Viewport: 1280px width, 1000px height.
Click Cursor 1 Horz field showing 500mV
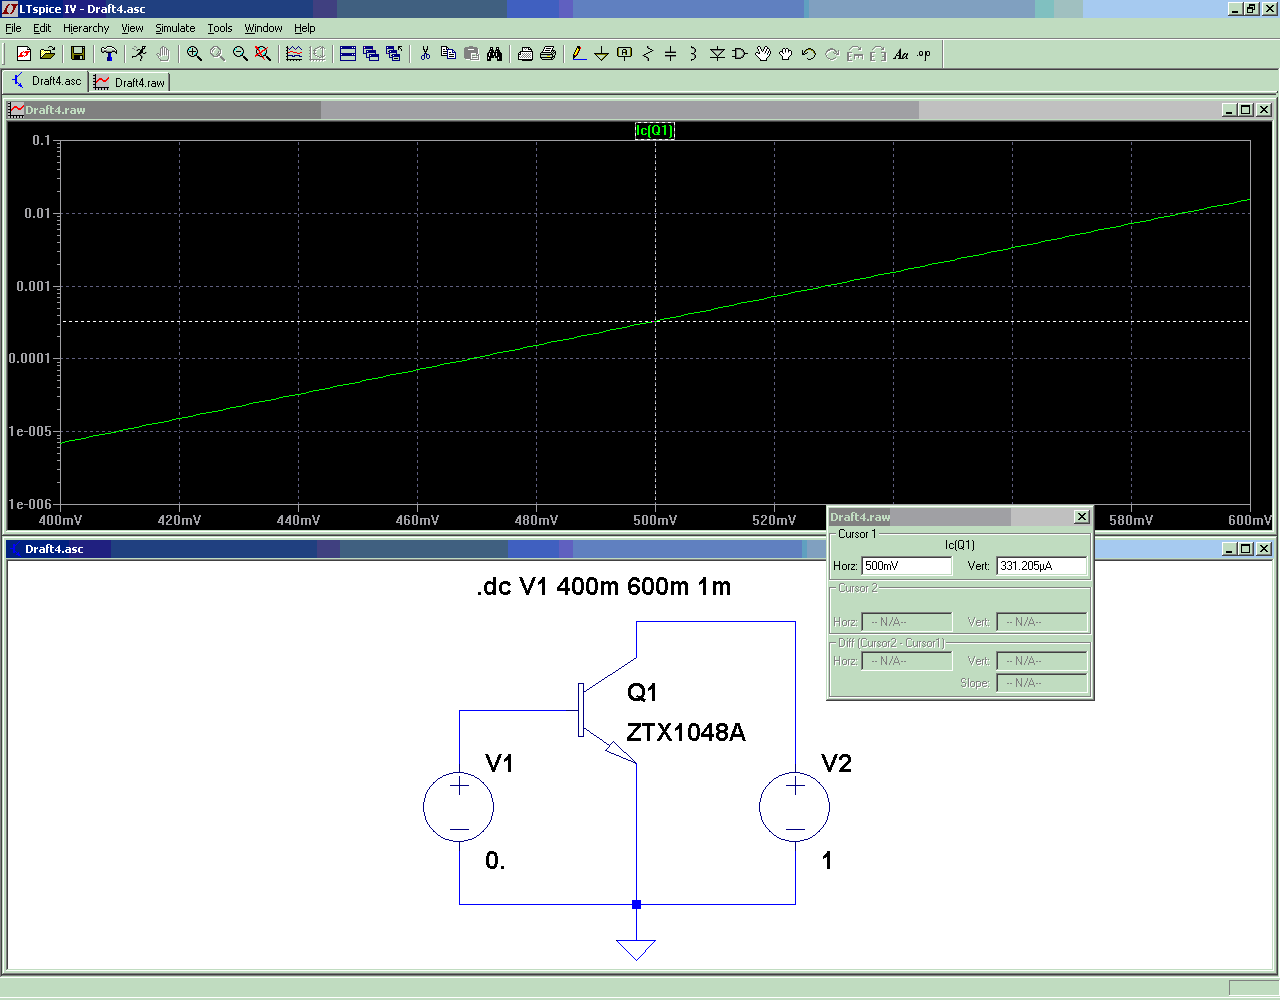[x=907, y=566]
